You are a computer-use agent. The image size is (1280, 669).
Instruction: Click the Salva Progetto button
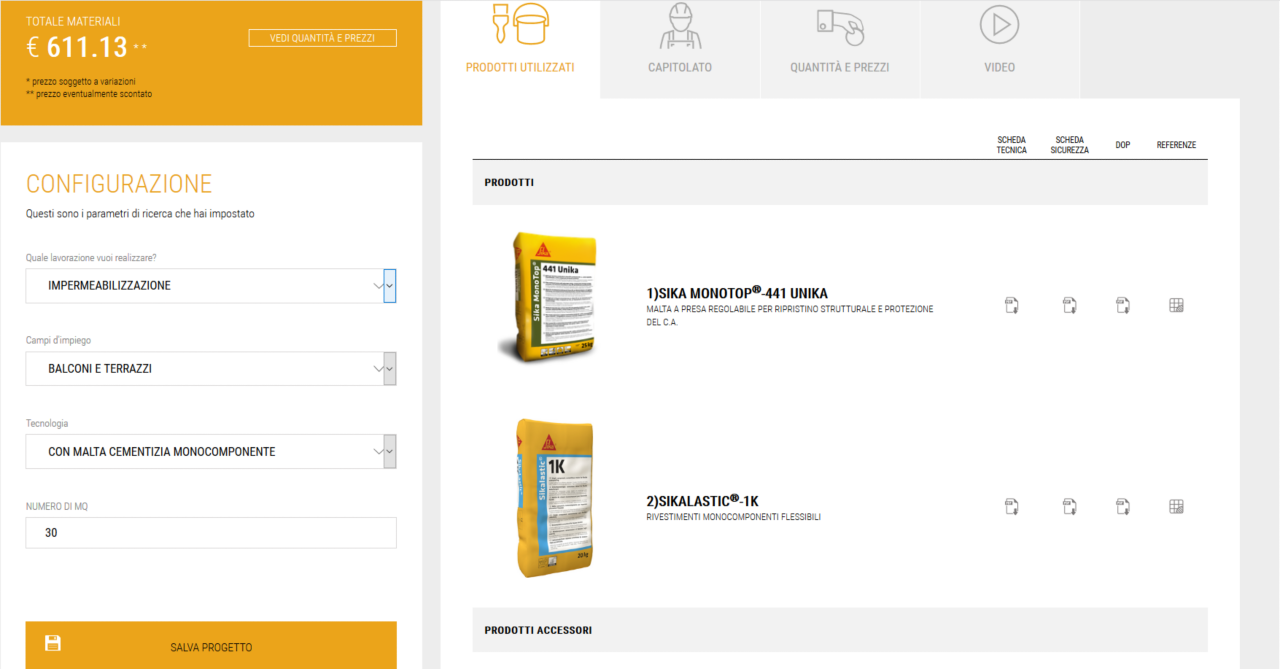[x=210, y=647]
